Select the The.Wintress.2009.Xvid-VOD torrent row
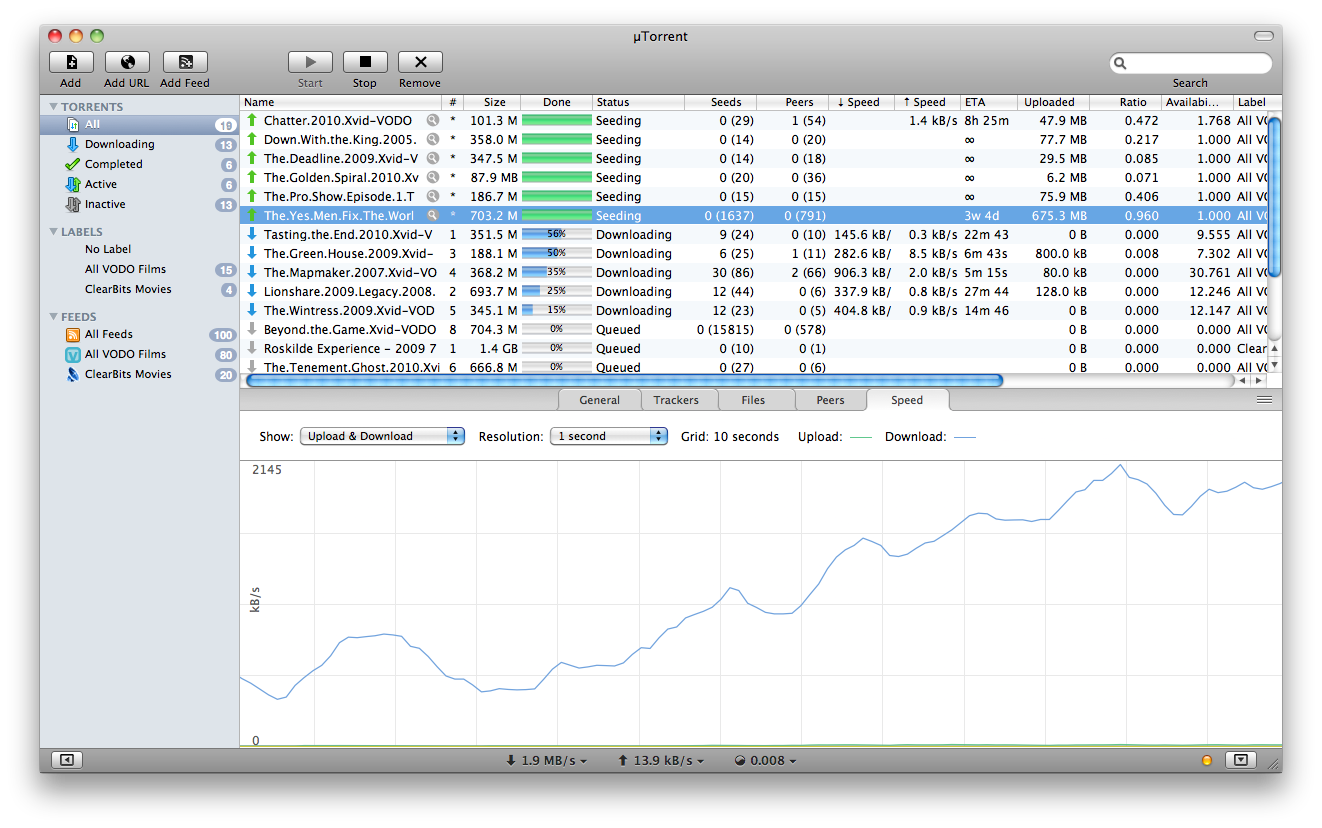 [753, 311]
